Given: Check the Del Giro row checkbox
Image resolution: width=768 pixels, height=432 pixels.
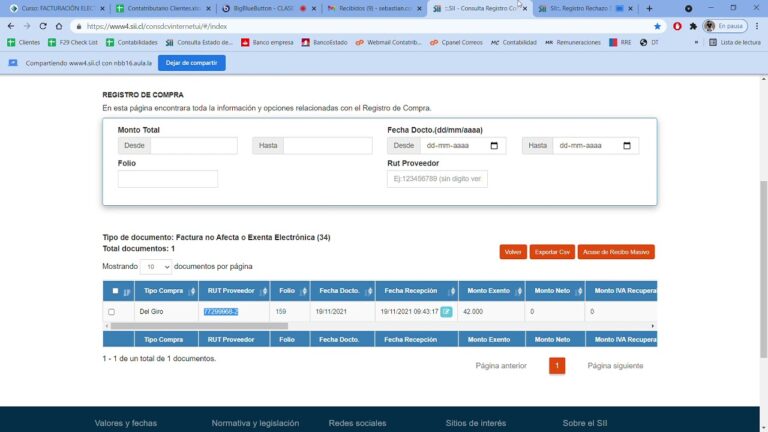Looking at the screenshot, I should pyautogui.click(x=112, y=312).
